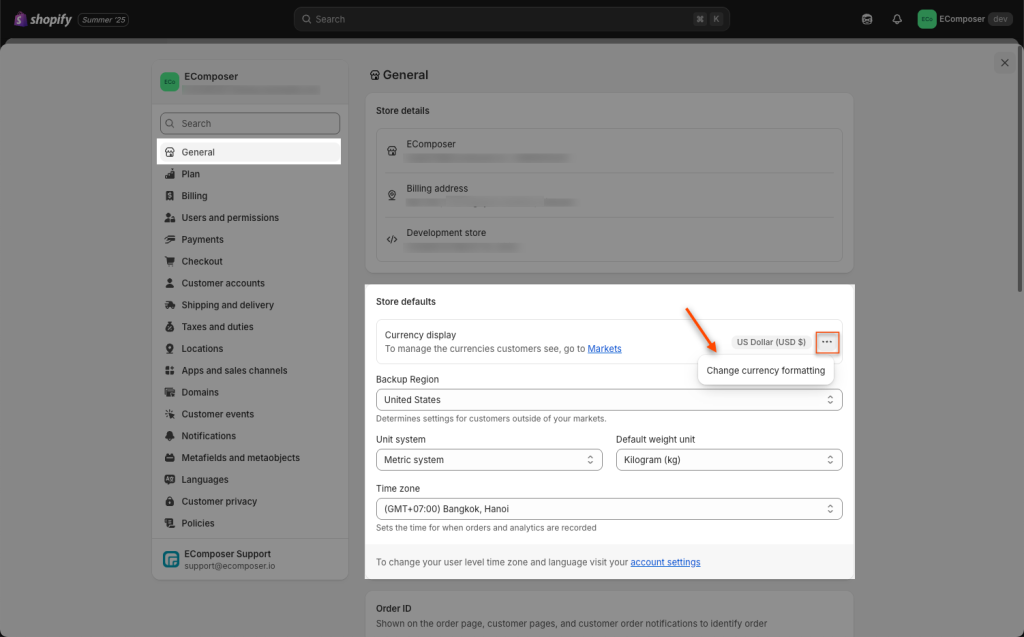Open the EComposer store details row
The width and height of the screenshot is (1024, 637).
click(x=609, y=151)
